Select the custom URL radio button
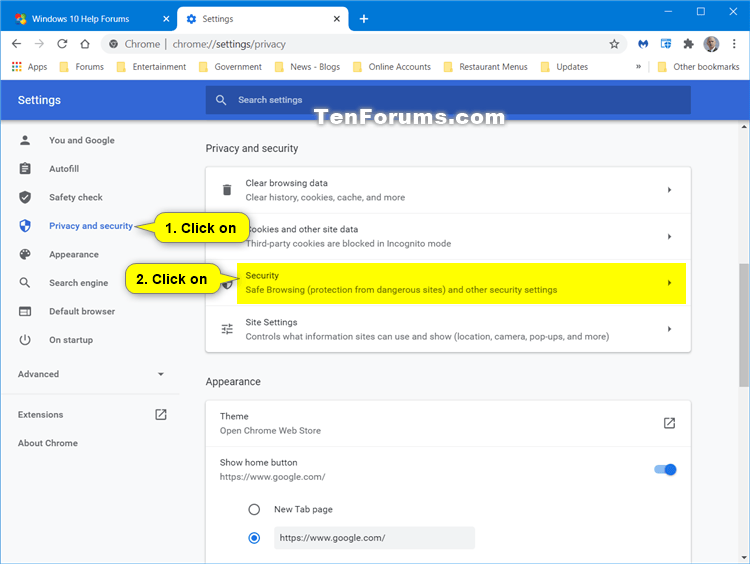 254,538
